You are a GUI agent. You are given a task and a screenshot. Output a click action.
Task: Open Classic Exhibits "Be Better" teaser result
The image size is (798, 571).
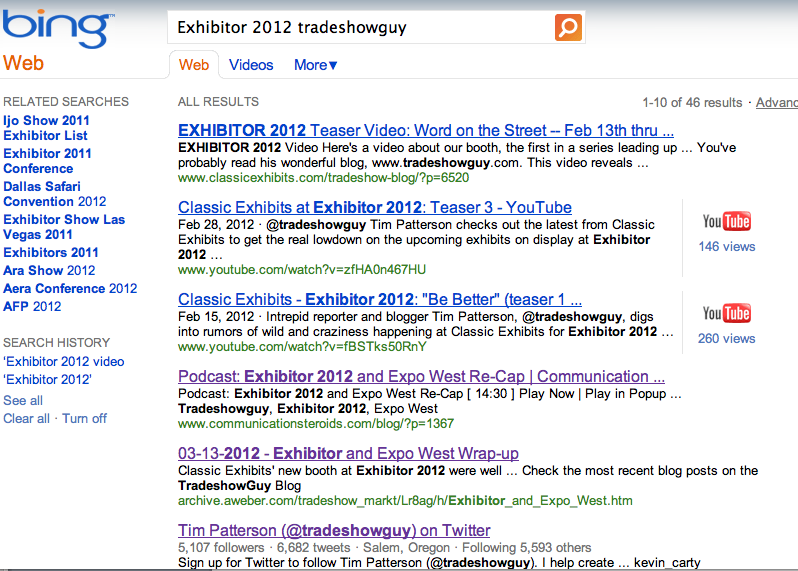click(380, 299)
